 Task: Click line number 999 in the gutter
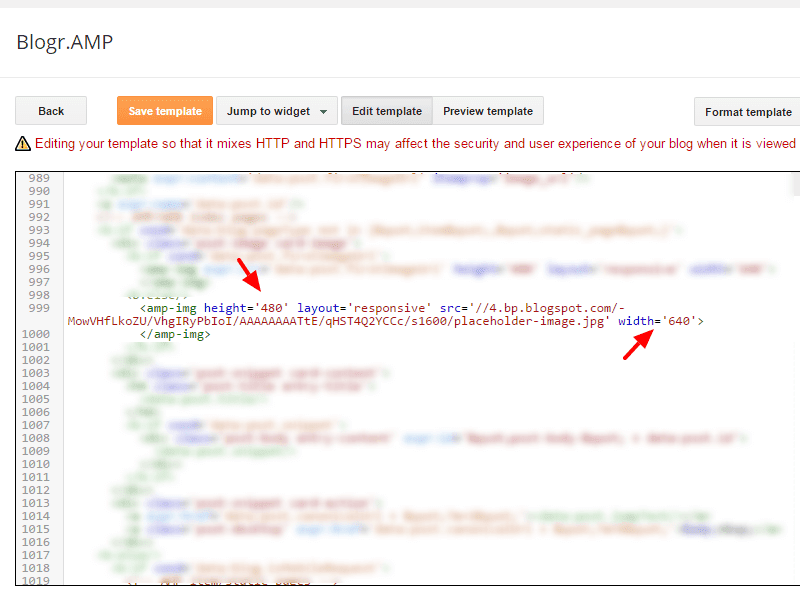pos(39,308)
